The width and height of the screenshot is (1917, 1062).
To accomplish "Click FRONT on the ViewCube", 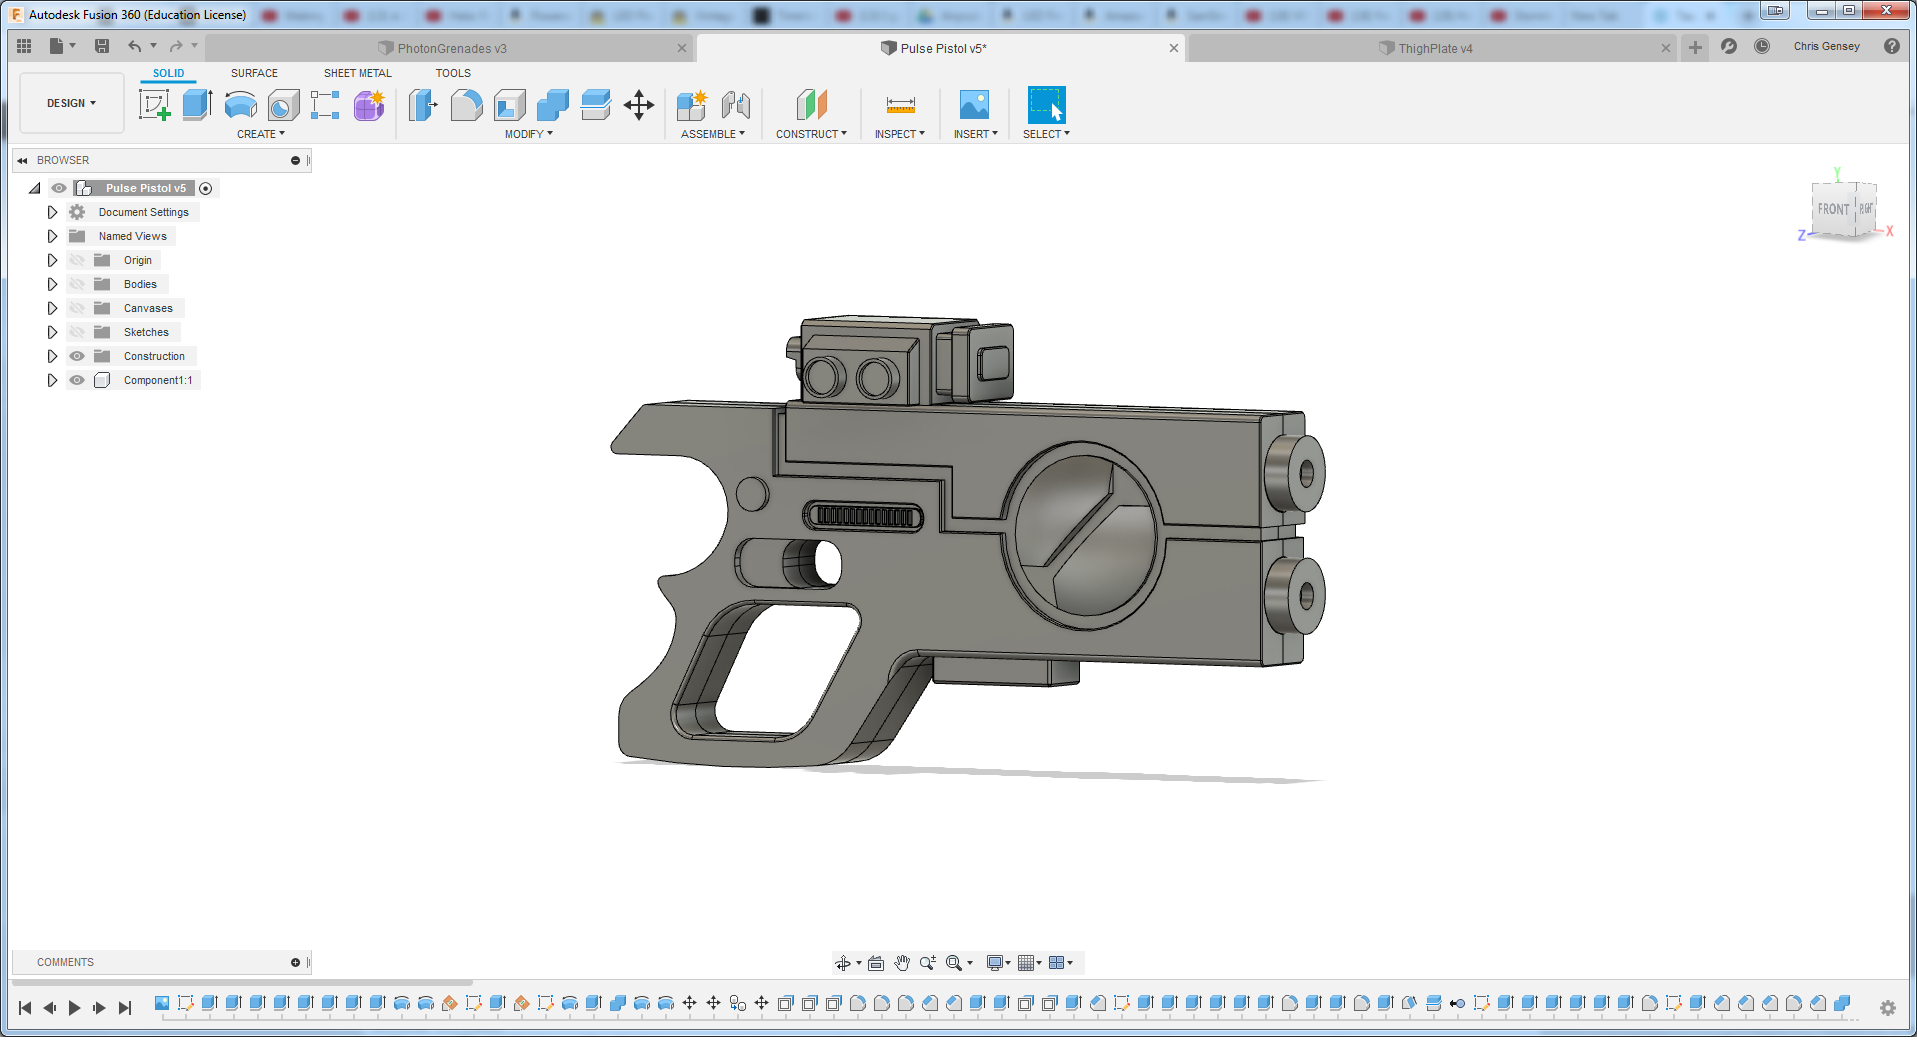I will pos(1835,209).
